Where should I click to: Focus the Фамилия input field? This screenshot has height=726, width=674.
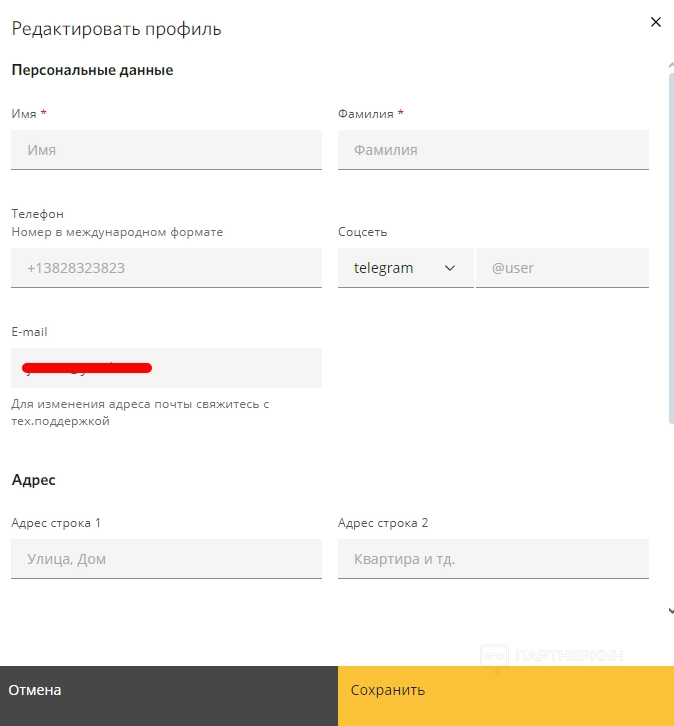[x=493, y=150]
